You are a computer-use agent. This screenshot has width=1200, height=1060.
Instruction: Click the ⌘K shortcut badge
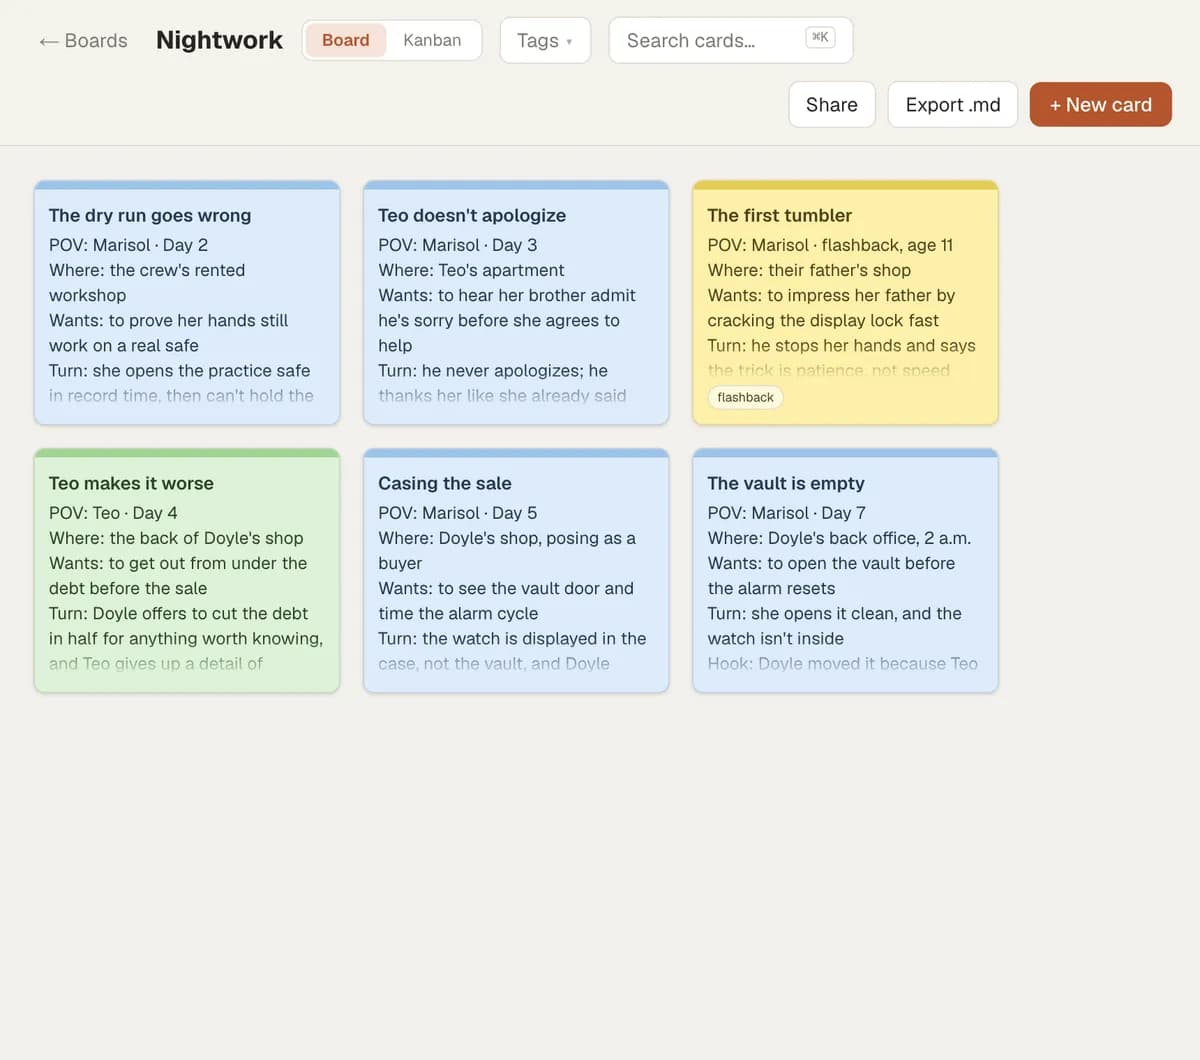820,37
